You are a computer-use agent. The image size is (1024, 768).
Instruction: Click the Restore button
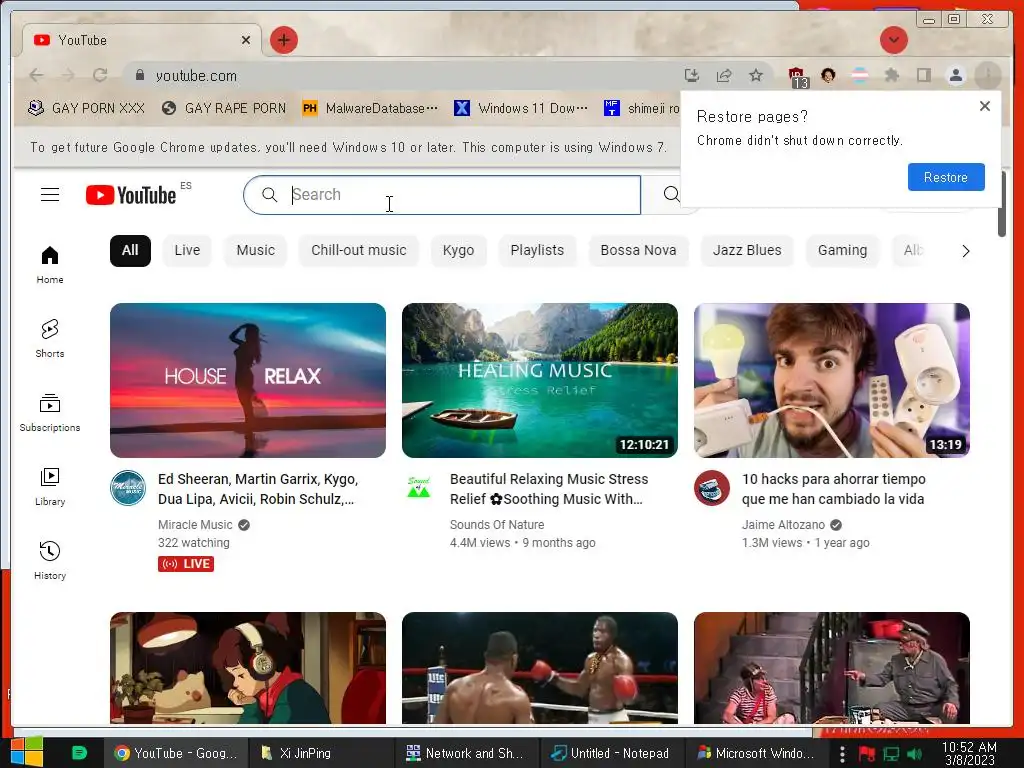[946, 177]
